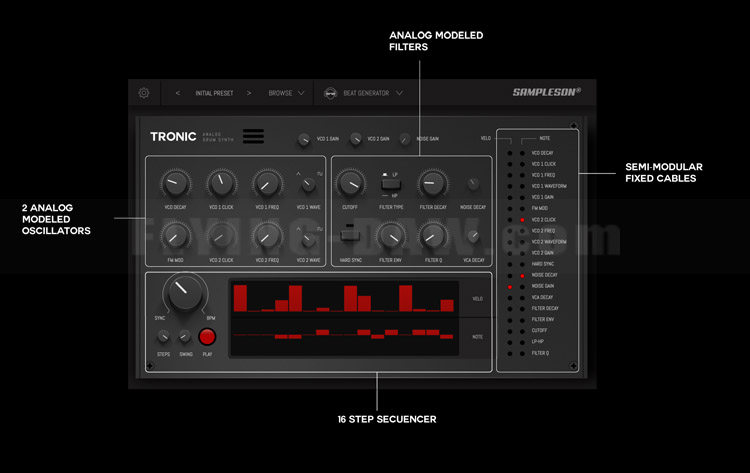This screenshot has height=473, width=750.
Task: Toggle the LP/HP Filter Type switch
Action: [391, 185]
